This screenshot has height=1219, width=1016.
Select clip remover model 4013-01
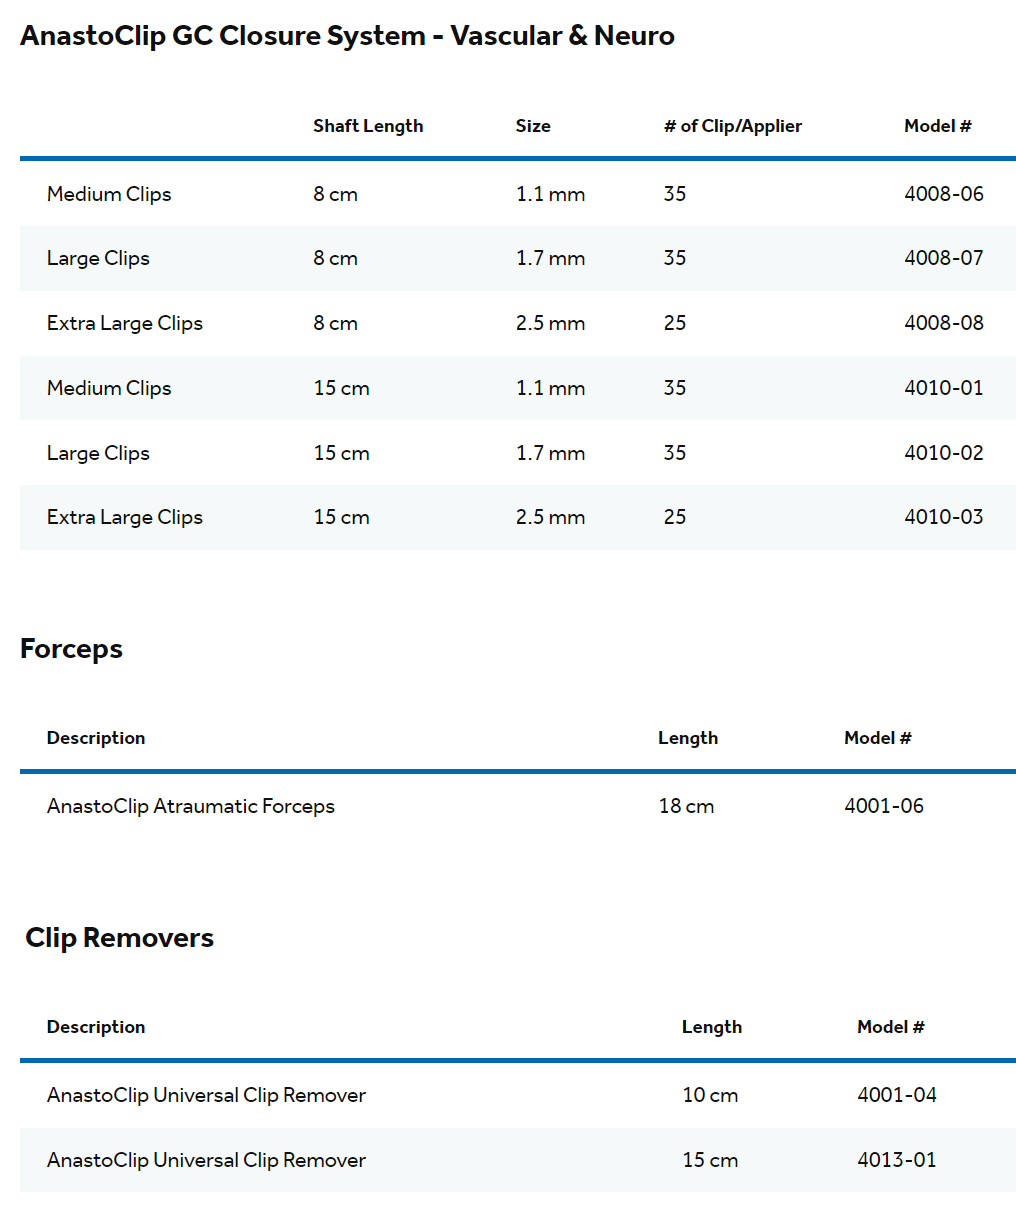[896, 1160]
